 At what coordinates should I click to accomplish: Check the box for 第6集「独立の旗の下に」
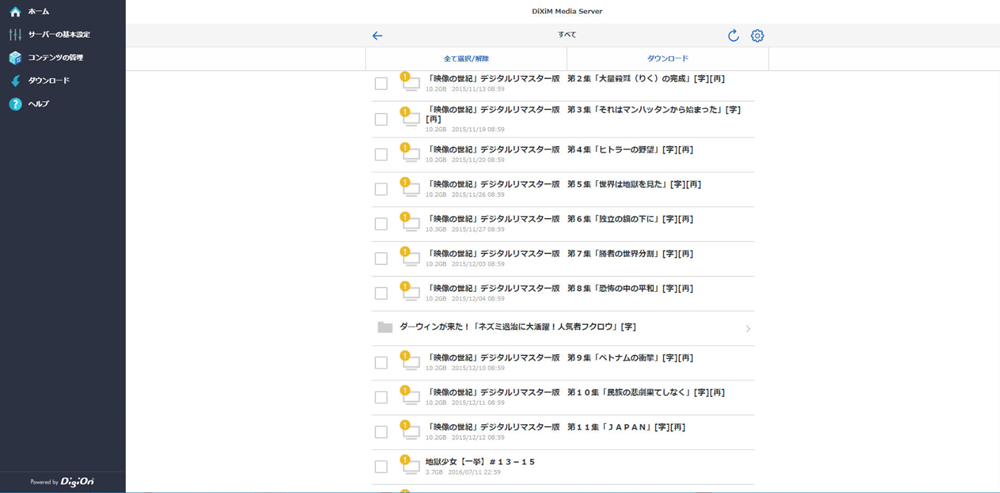click(381, 224)
